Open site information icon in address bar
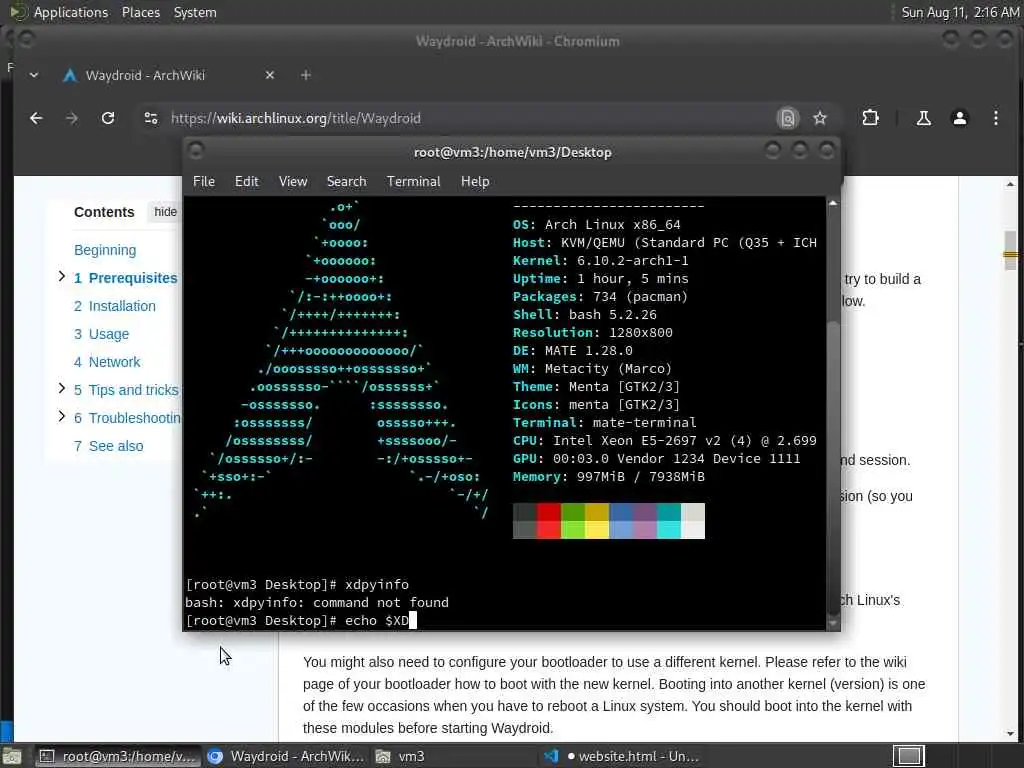 pos(151,118)
